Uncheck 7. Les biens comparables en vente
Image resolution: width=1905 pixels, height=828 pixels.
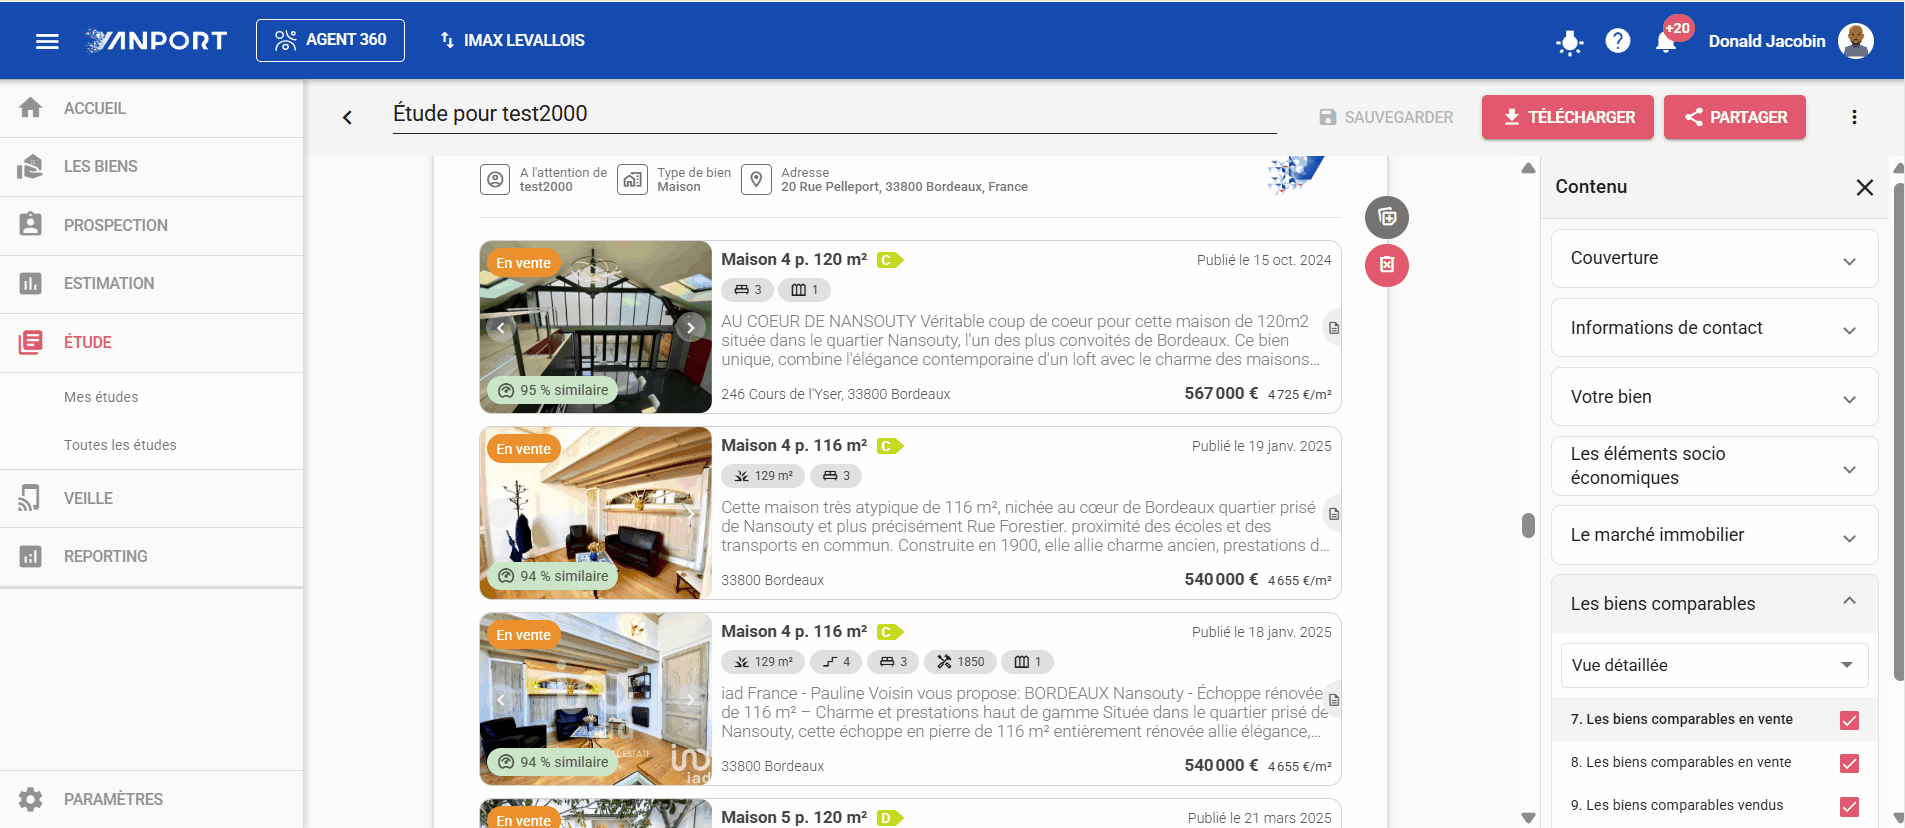coord(1849,720)
